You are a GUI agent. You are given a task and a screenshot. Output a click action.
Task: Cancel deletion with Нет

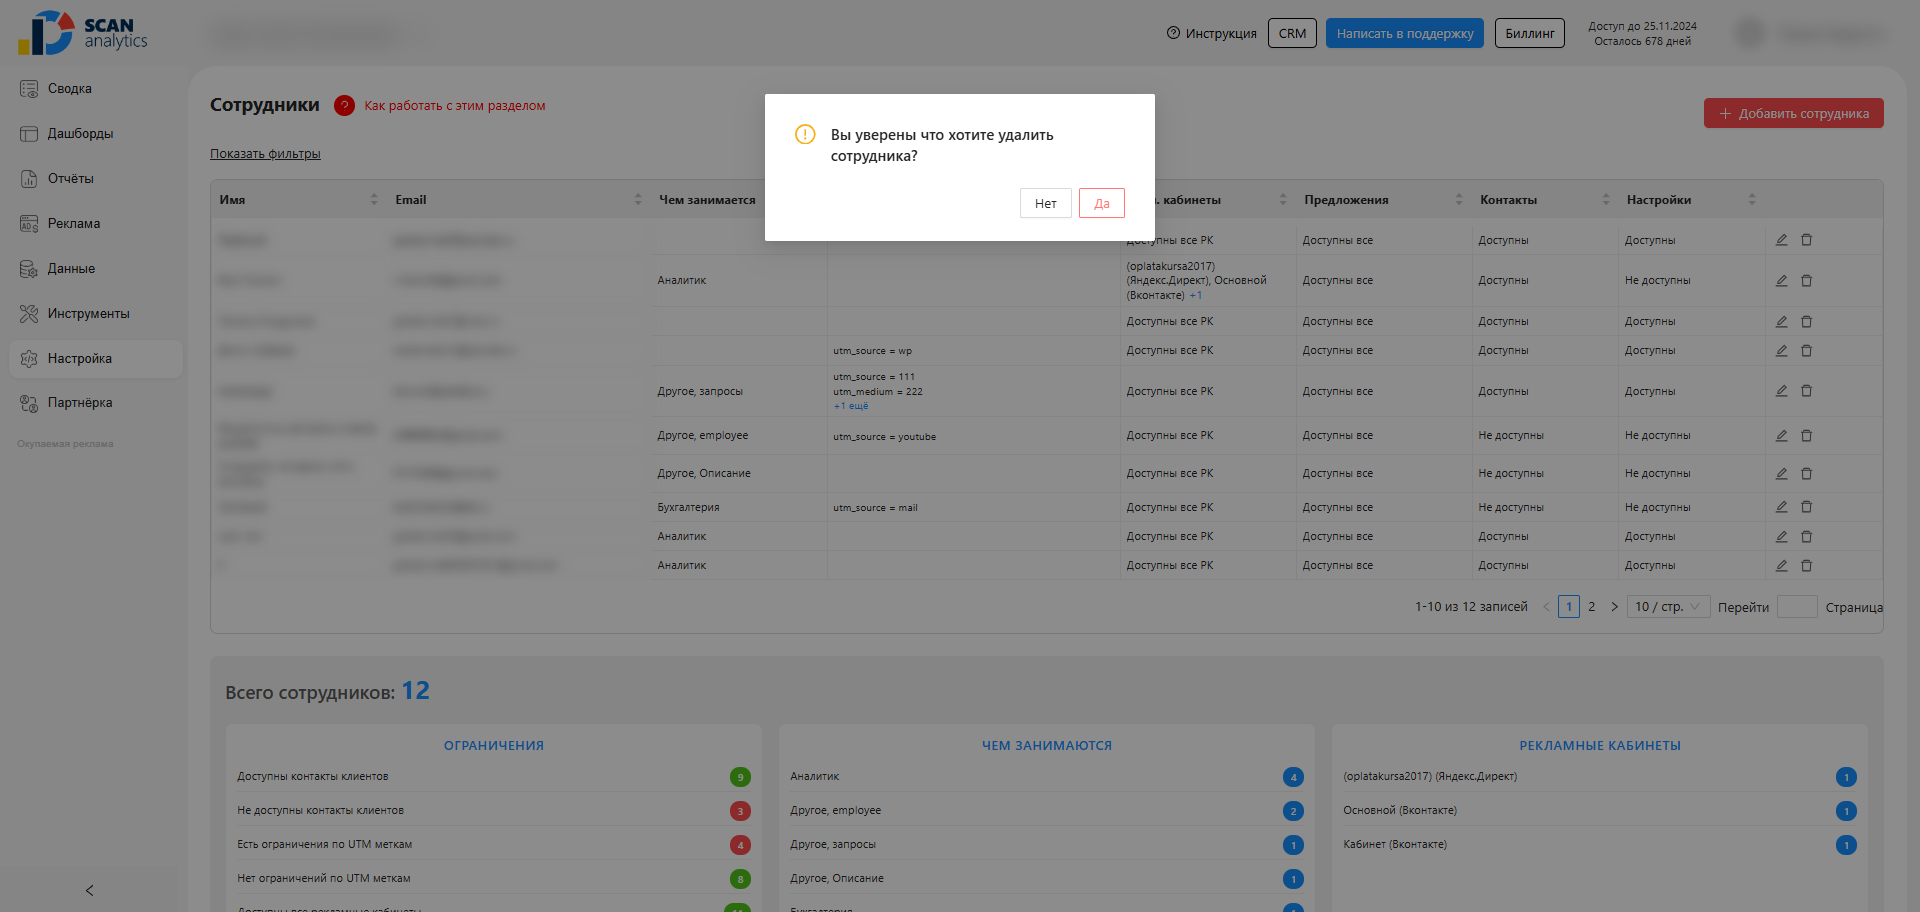pos(1046,203)
